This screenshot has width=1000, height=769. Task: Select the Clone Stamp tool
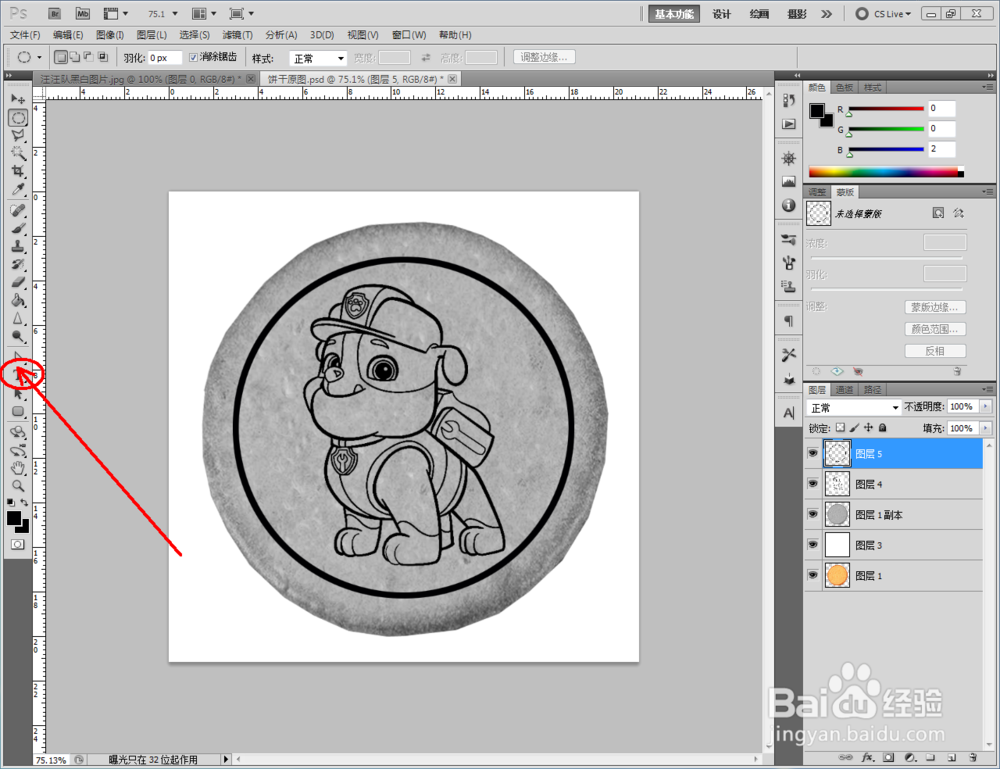18,246
